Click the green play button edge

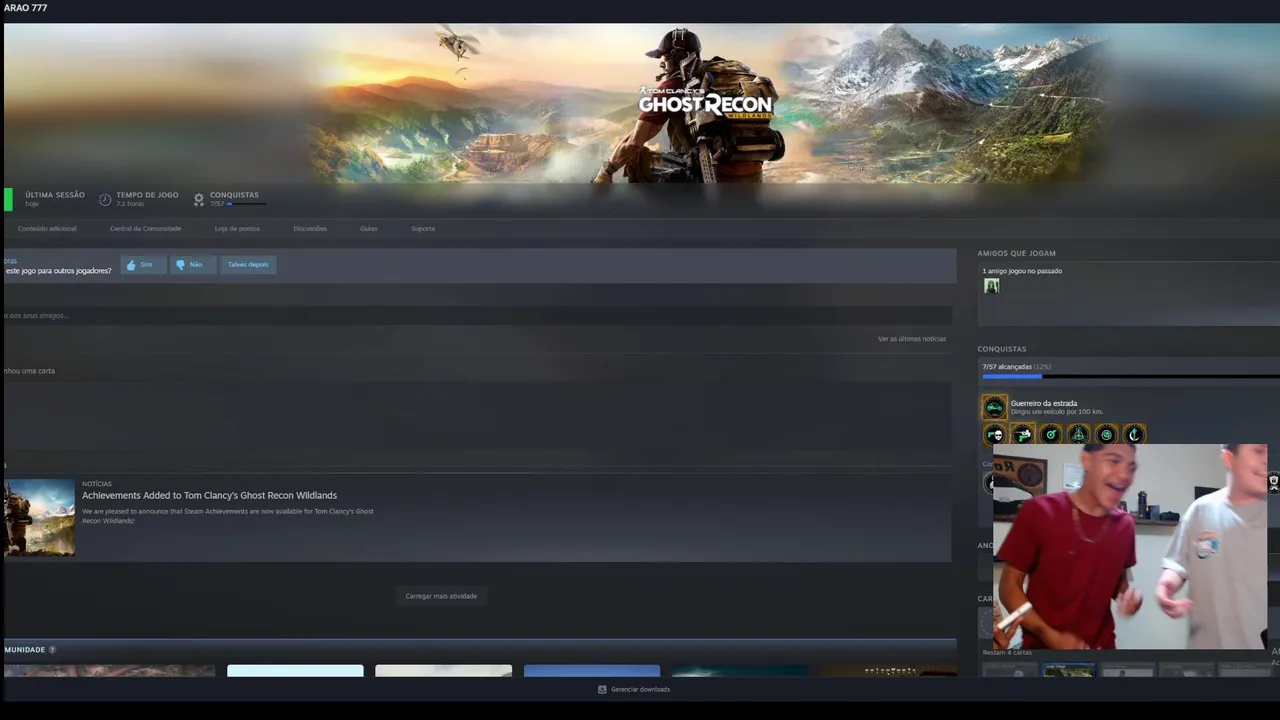coord(8,199)
